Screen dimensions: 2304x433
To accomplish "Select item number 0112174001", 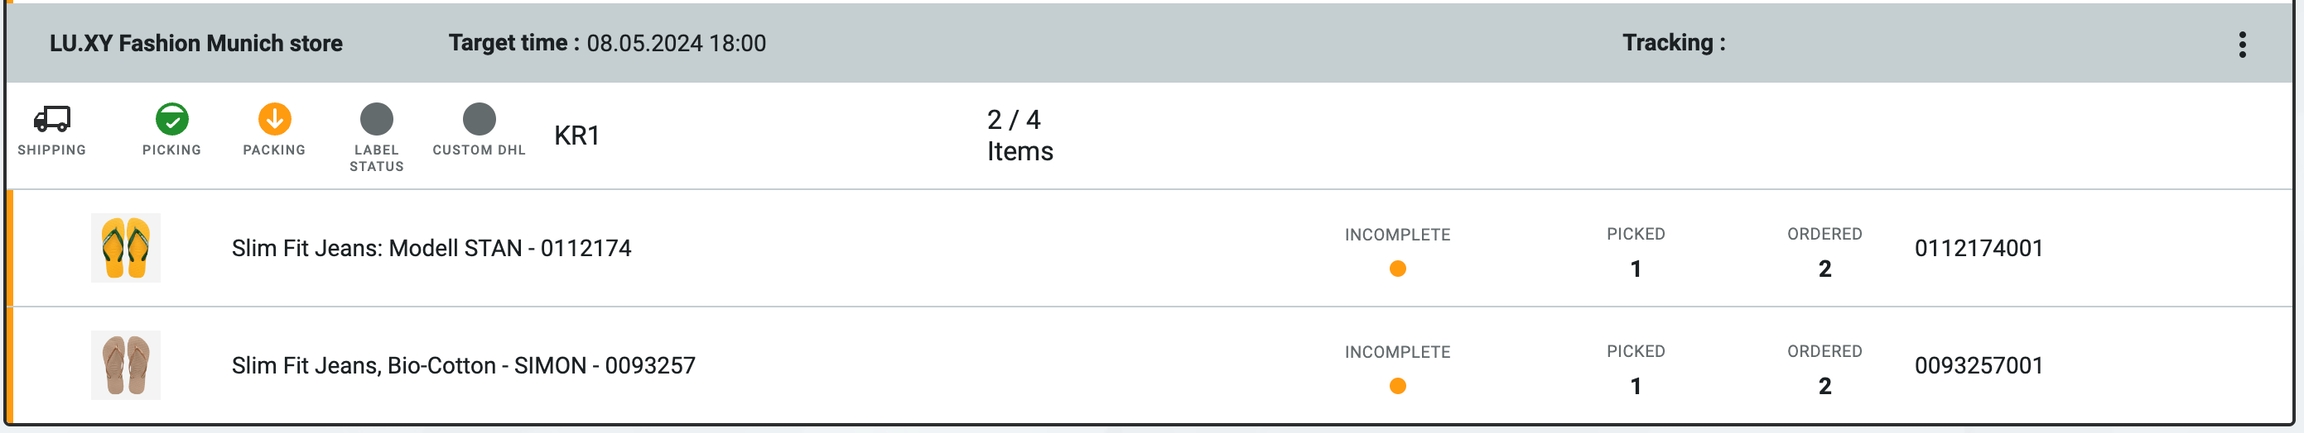I will coord(1978,248).
